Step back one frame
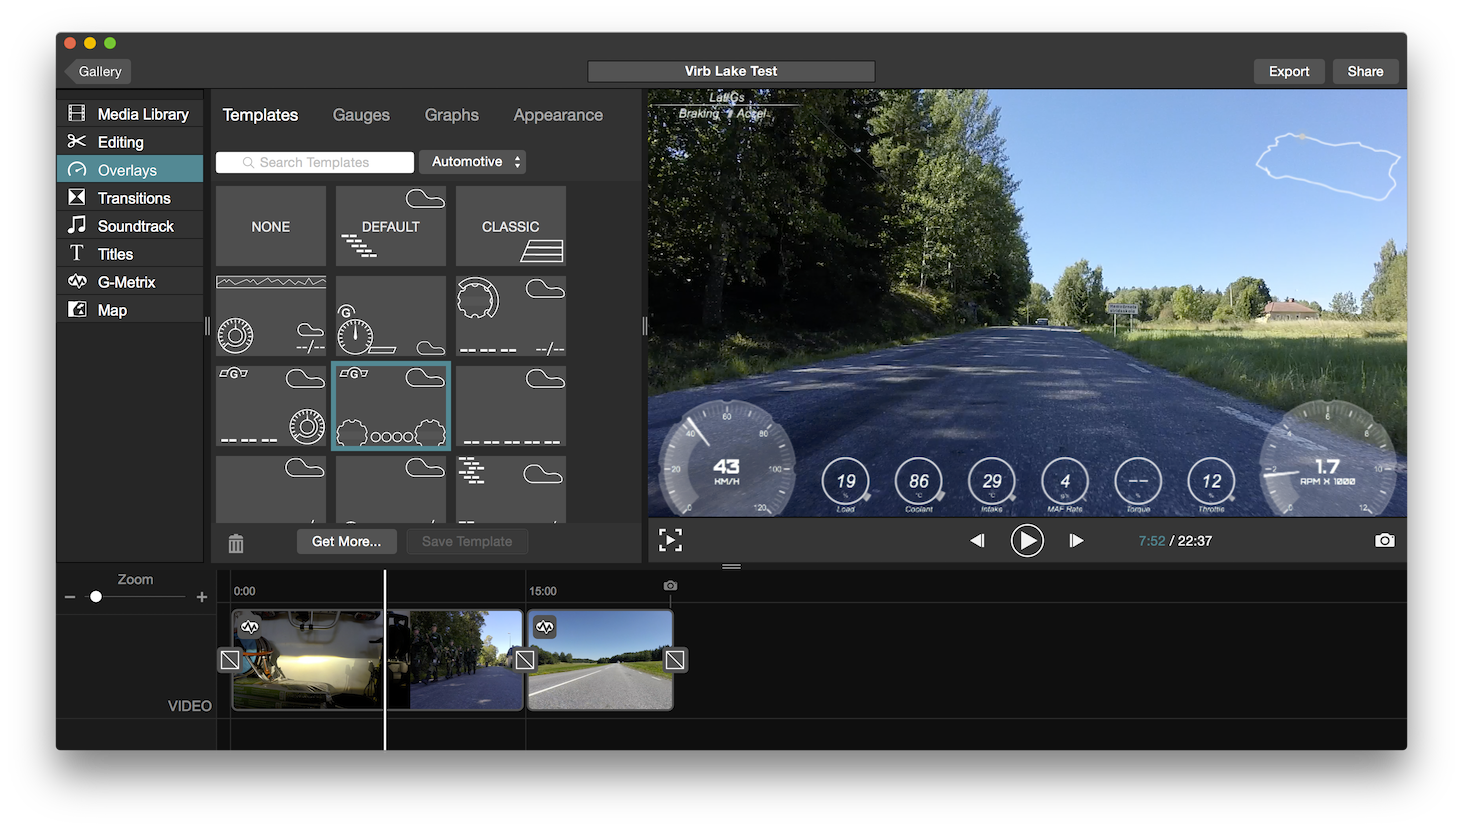Viewport: 1463px width, 830px height. coord(977,541)
